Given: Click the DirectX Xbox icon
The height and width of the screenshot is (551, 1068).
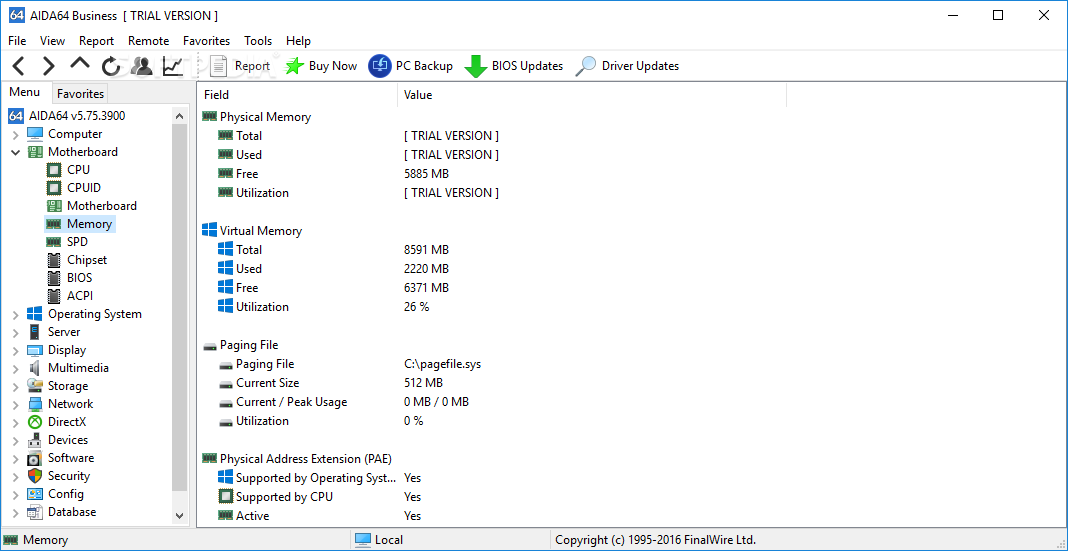Looking at the screenshot, I should click(35, 422).
